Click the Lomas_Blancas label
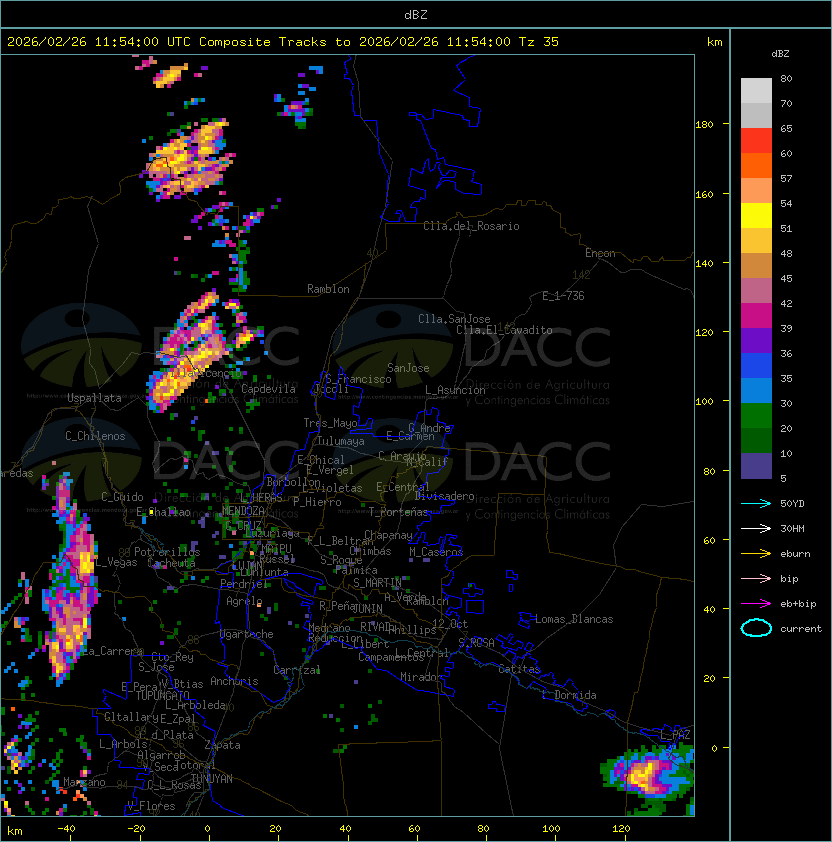The width and height of the screenshot is (832, 842). coord(574,619)
